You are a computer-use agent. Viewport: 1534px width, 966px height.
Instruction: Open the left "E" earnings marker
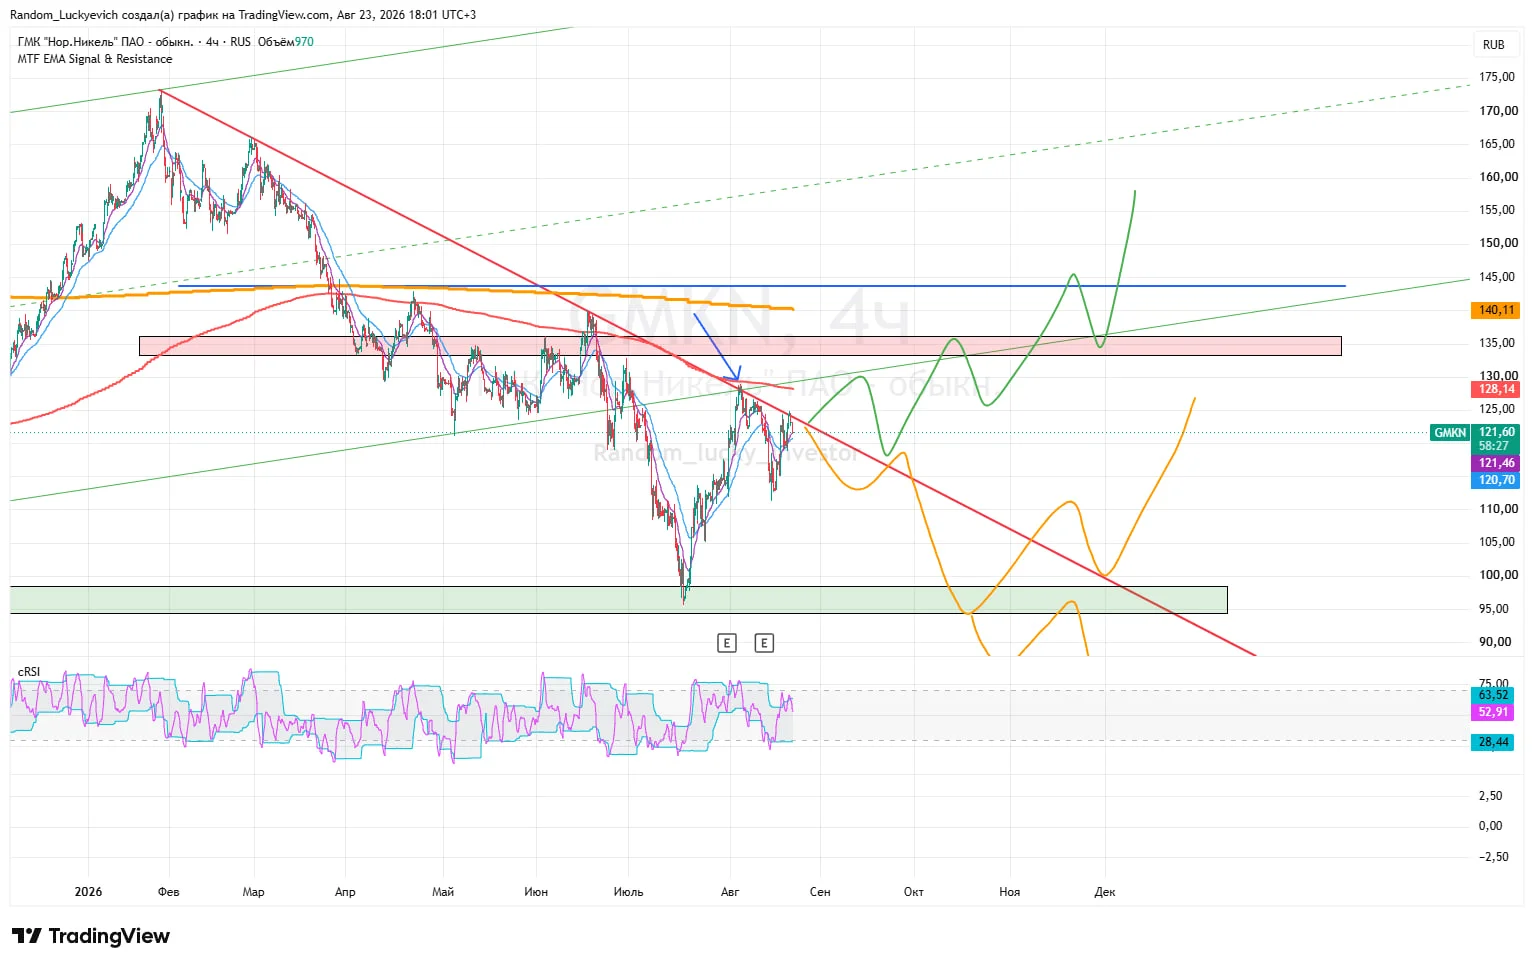(x=727, y=643)
